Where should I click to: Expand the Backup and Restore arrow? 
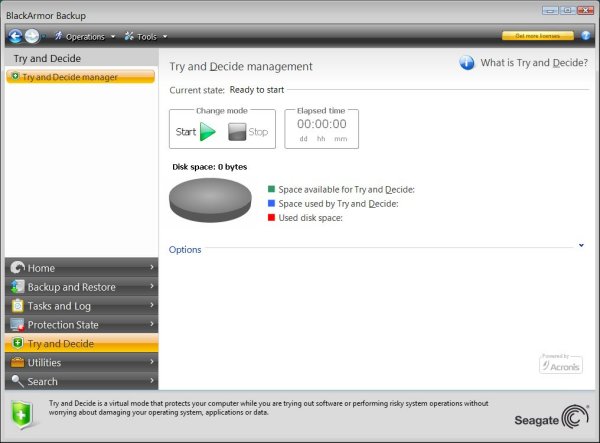tap(152, 286)
